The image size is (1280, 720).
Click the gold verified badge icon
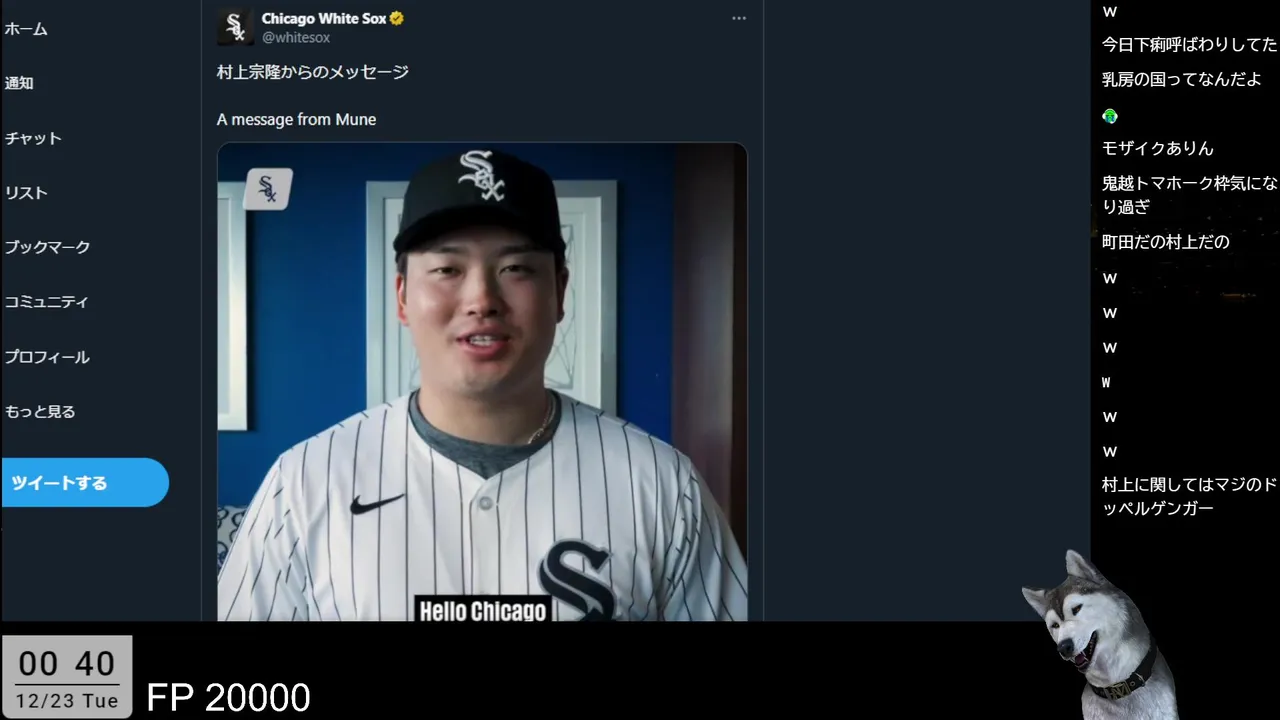point(397,18)
